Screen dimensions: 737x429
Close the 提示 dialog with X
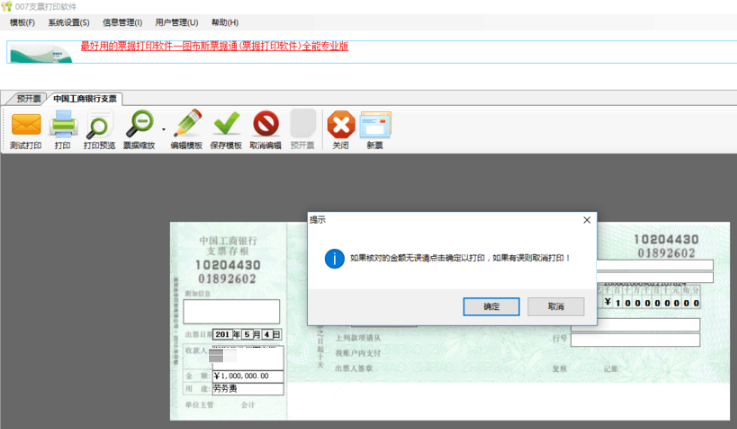pos(587,220)
